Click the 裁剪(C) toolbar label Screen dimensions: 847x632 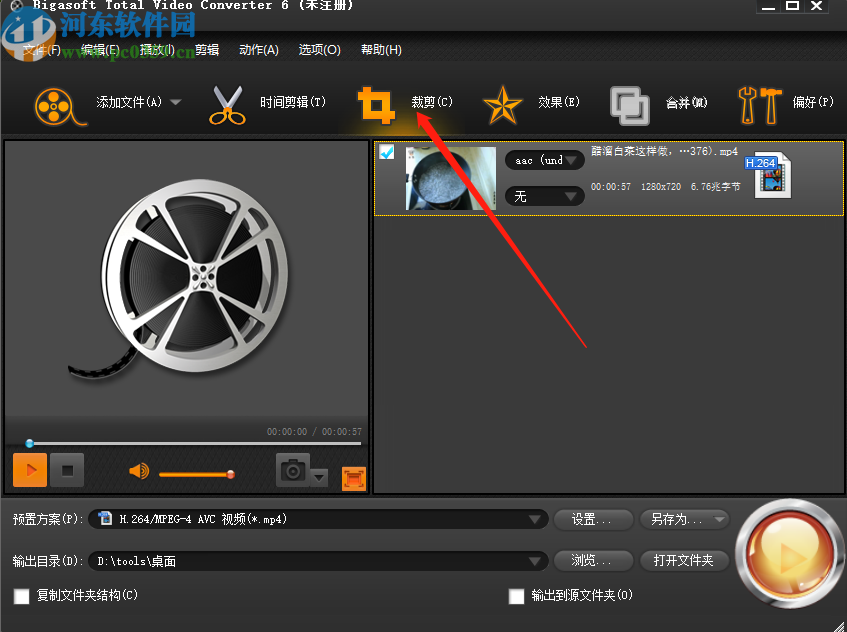pos(432,102)
